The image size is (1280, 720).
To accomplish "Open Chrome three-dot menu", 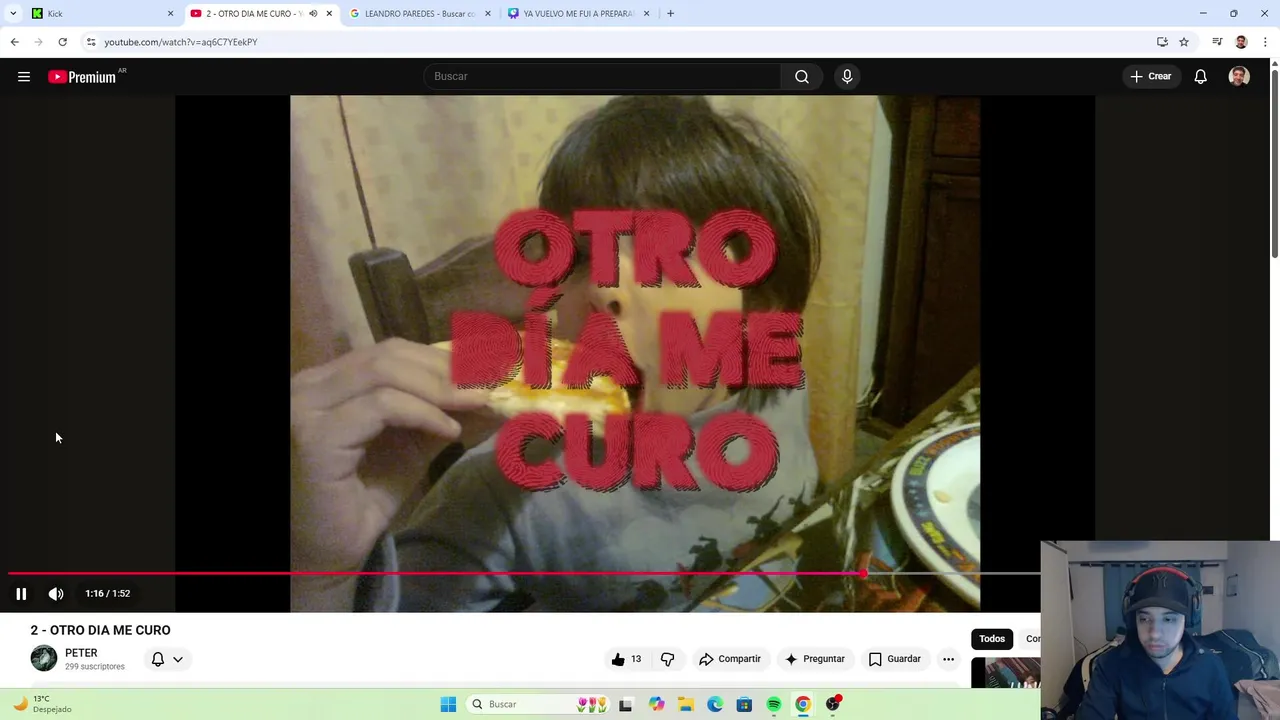I will coord(1265,42).
